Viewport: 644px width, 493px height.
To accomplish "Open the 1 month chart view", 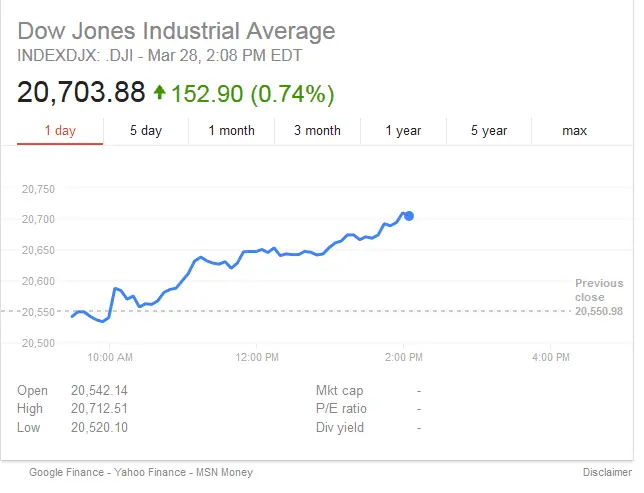I will (231, 131).
